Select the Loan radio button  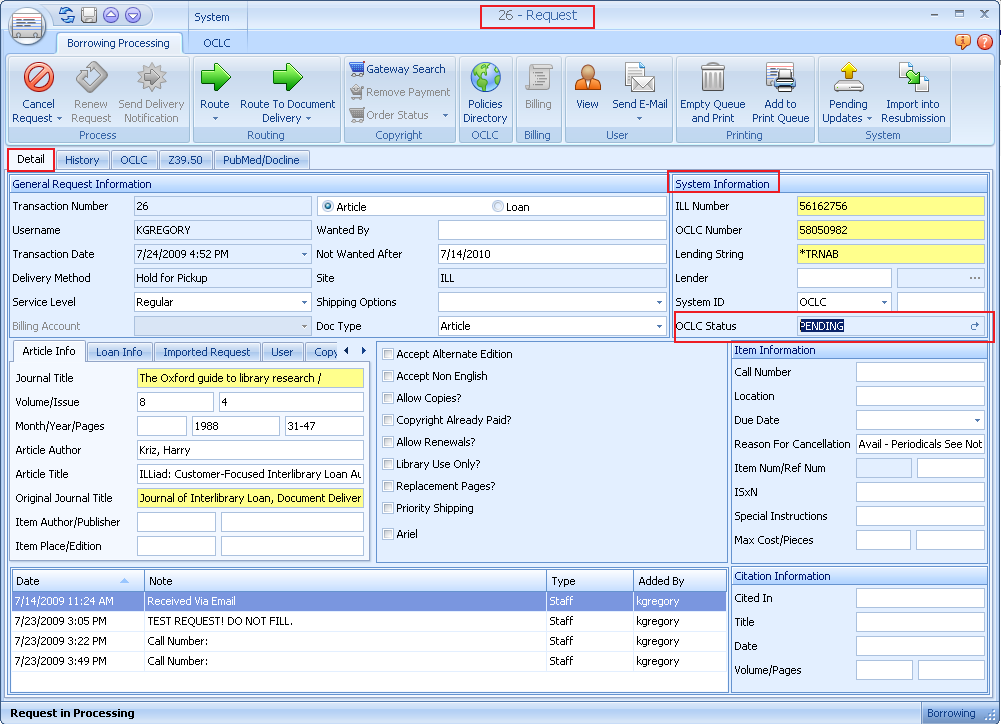[x=496, y=206]
